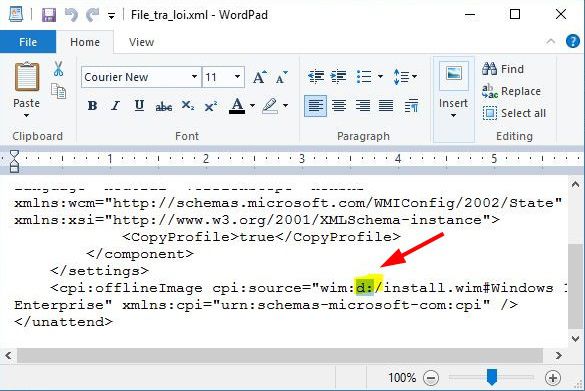This screenshot has width=585, height=391.
Task: Apply the text color A button
Action: (x=237, y=106)
